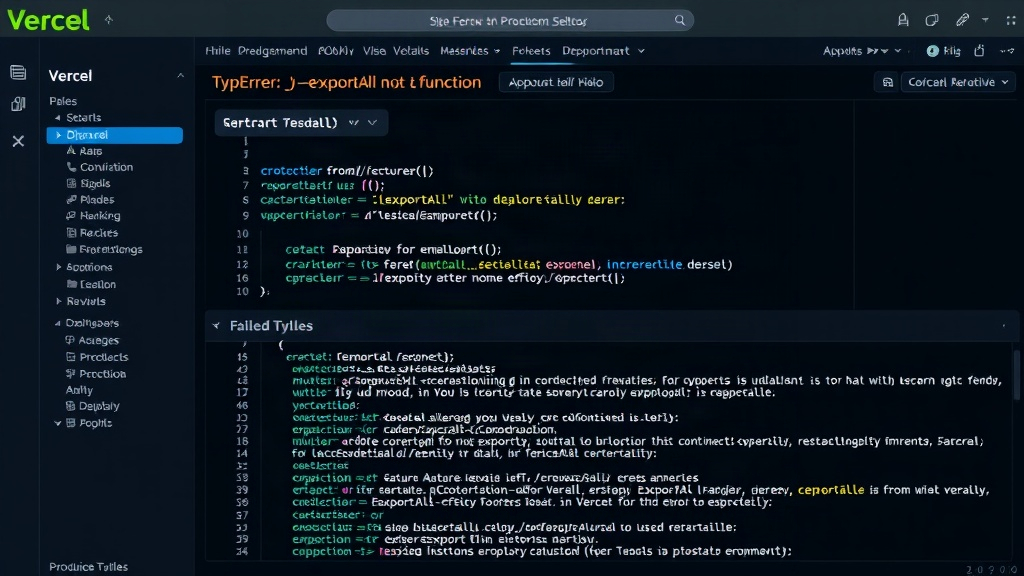Select the Proclects item in sidebar
The width and height of the screenshot is (1024, 576).
pos(97,357)
